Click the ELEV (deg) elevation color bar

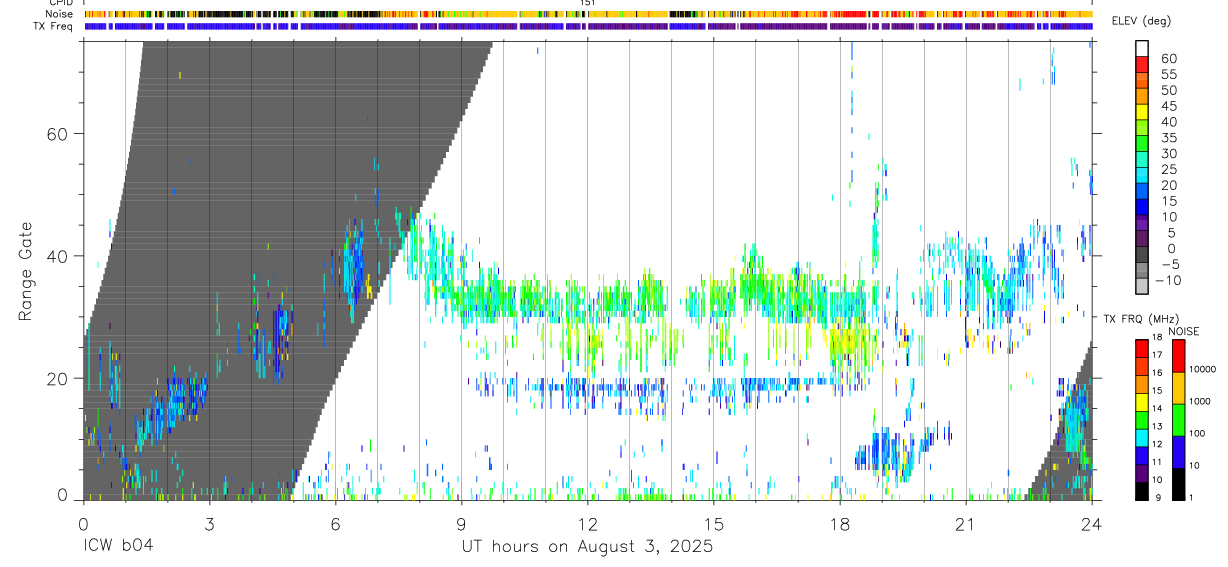pyautogui.click(x=1142, y=168)
